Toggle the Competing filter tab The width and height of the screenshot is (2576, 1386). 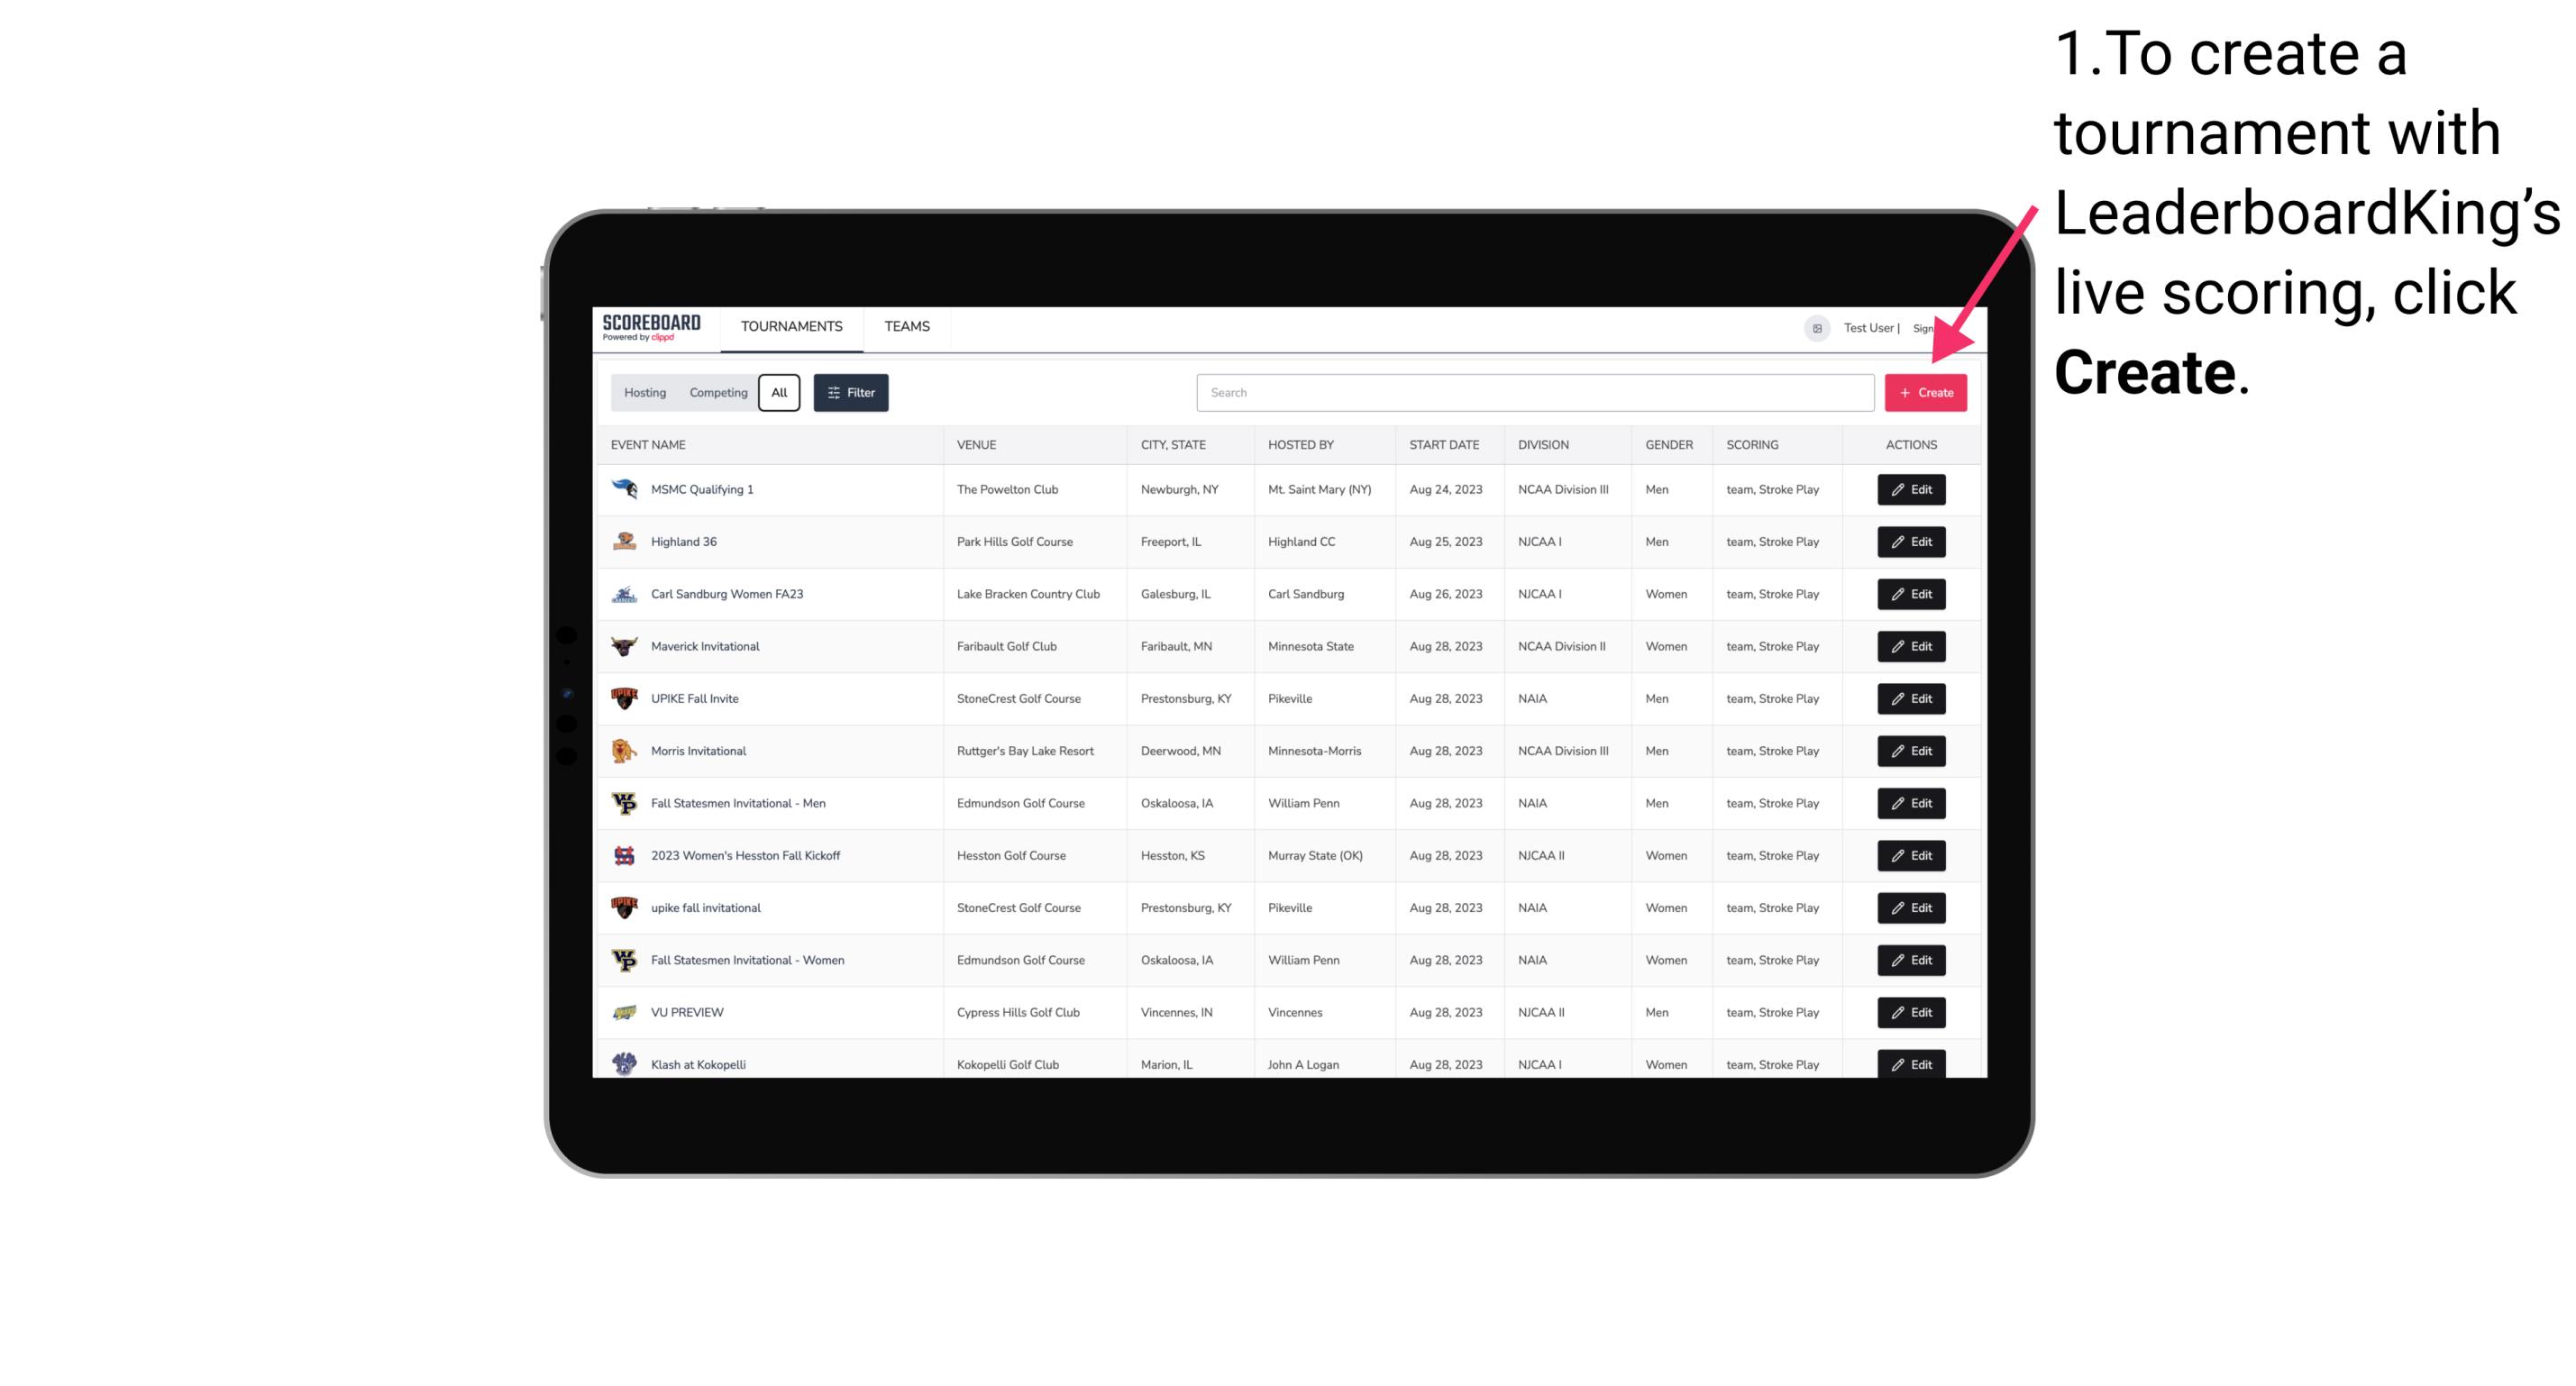click(x=716, y=393)
